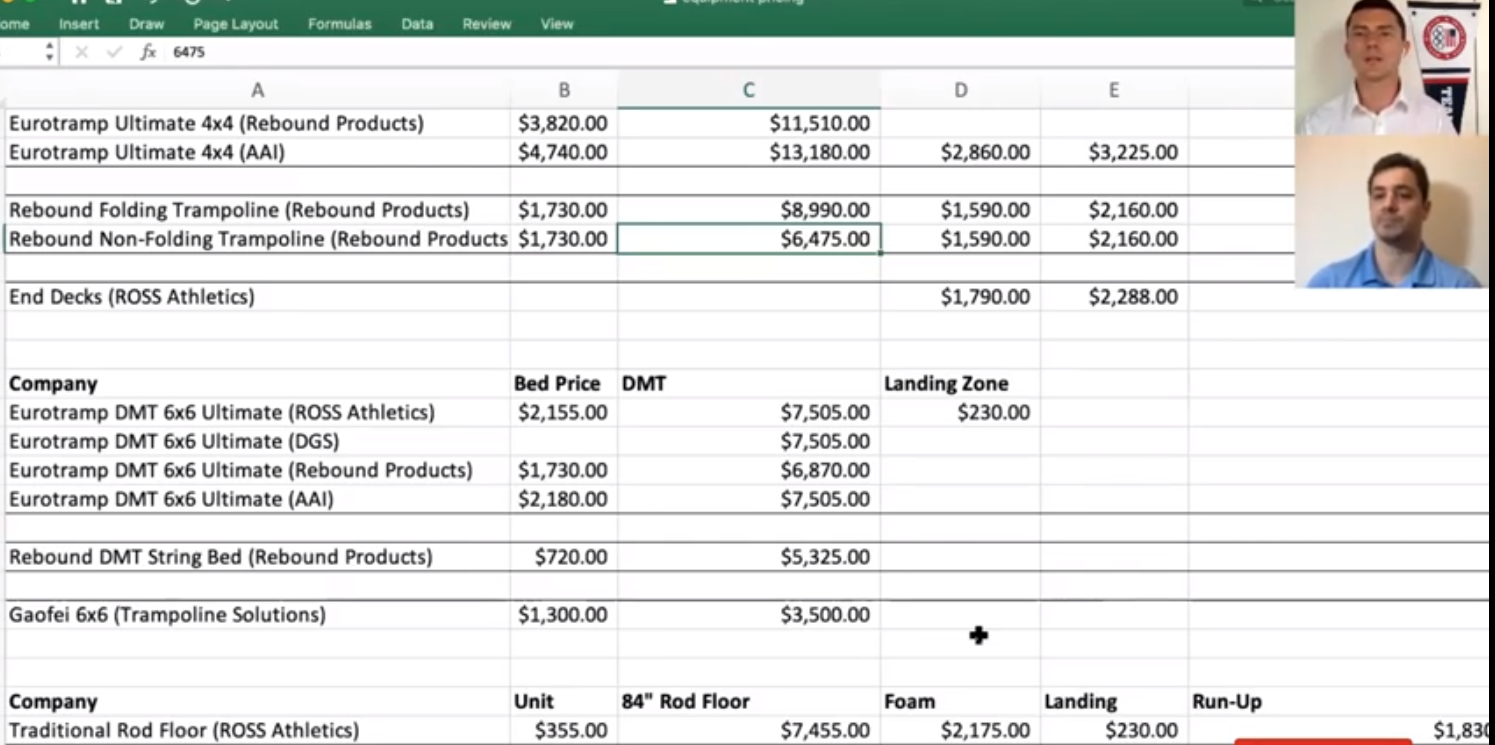Click the $3,225.00 cell
The height and width of the screenshot is (745, 1495).
pos(1114,152)
